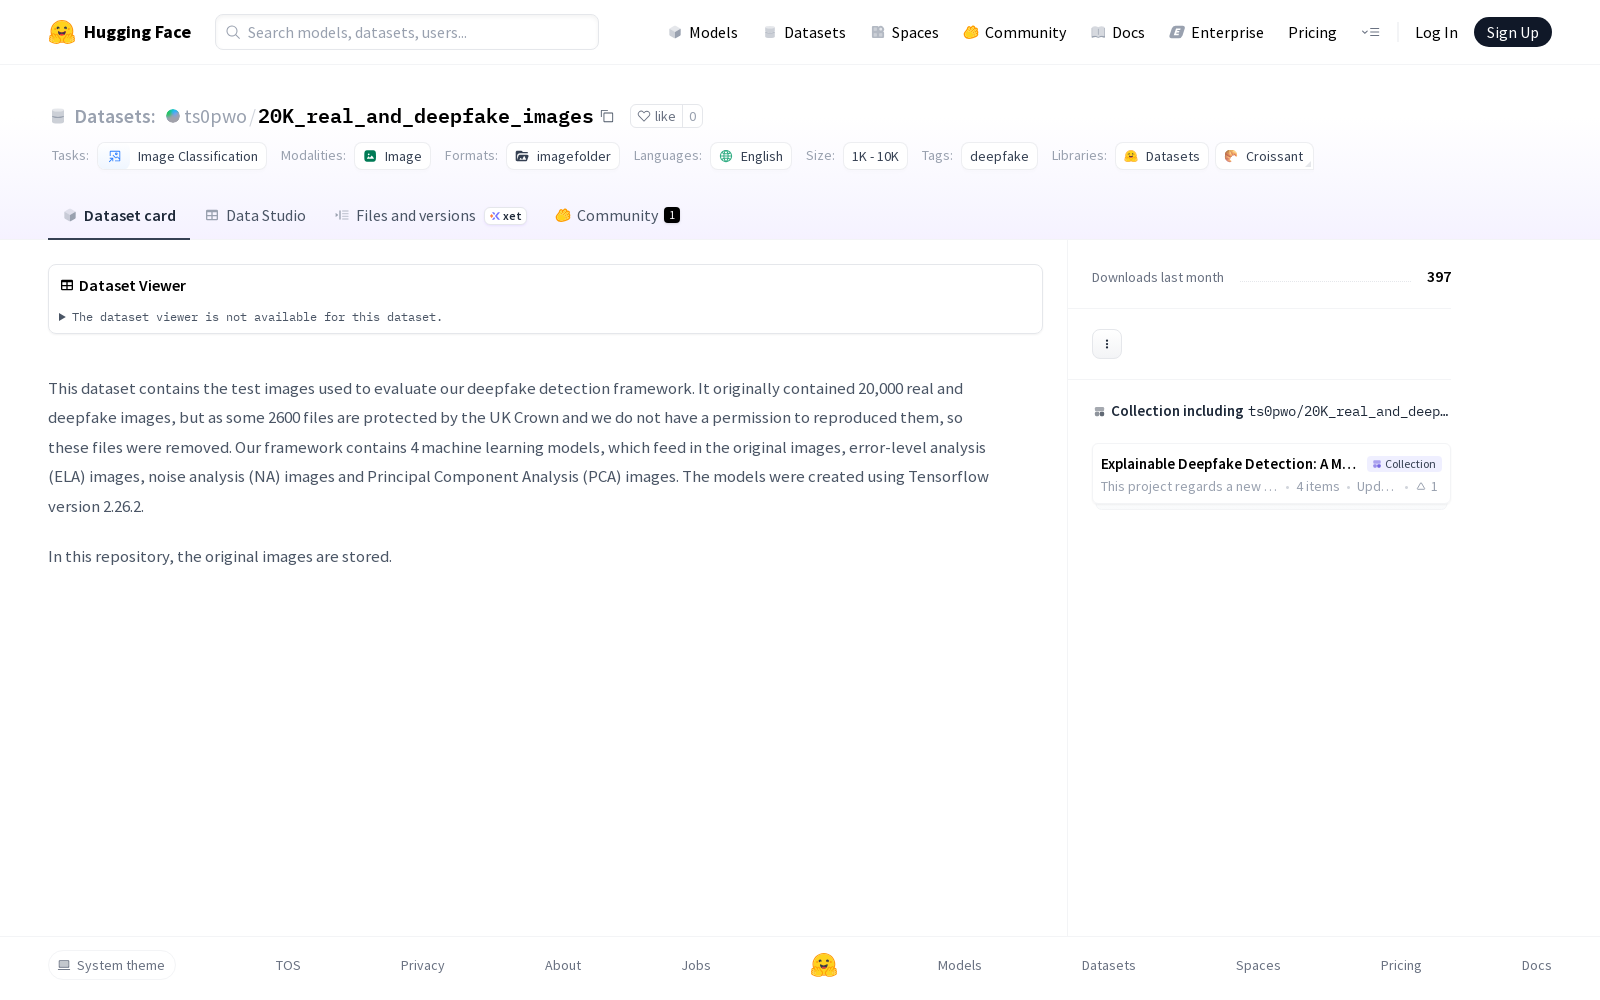Image resolution: width=1600 pixels, height=1000 pixels.
Task: Open the ts0pwo author profile link
Action: point(215,116)
